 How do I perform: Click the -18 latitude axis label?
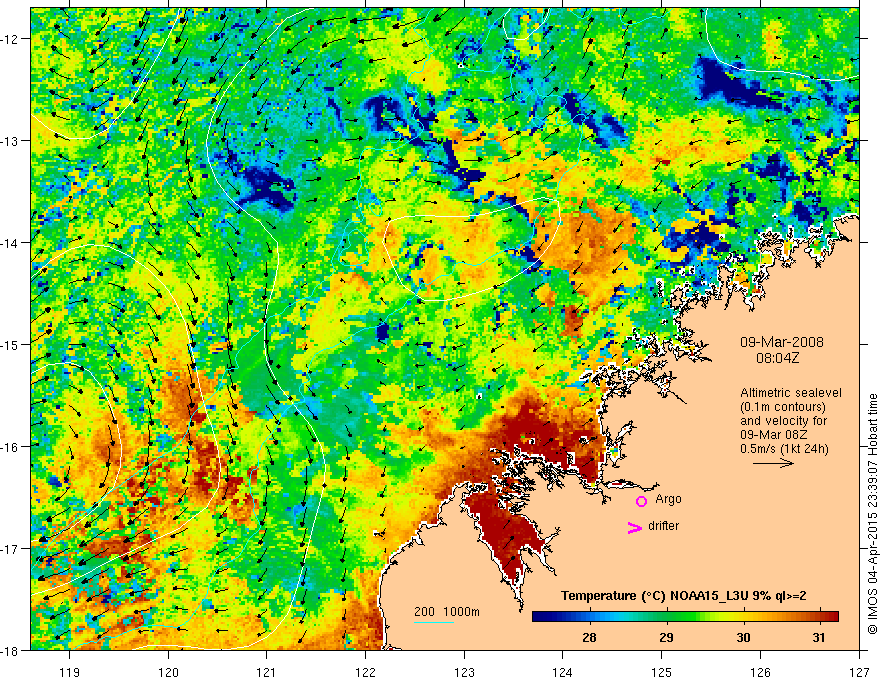(10, 651)
